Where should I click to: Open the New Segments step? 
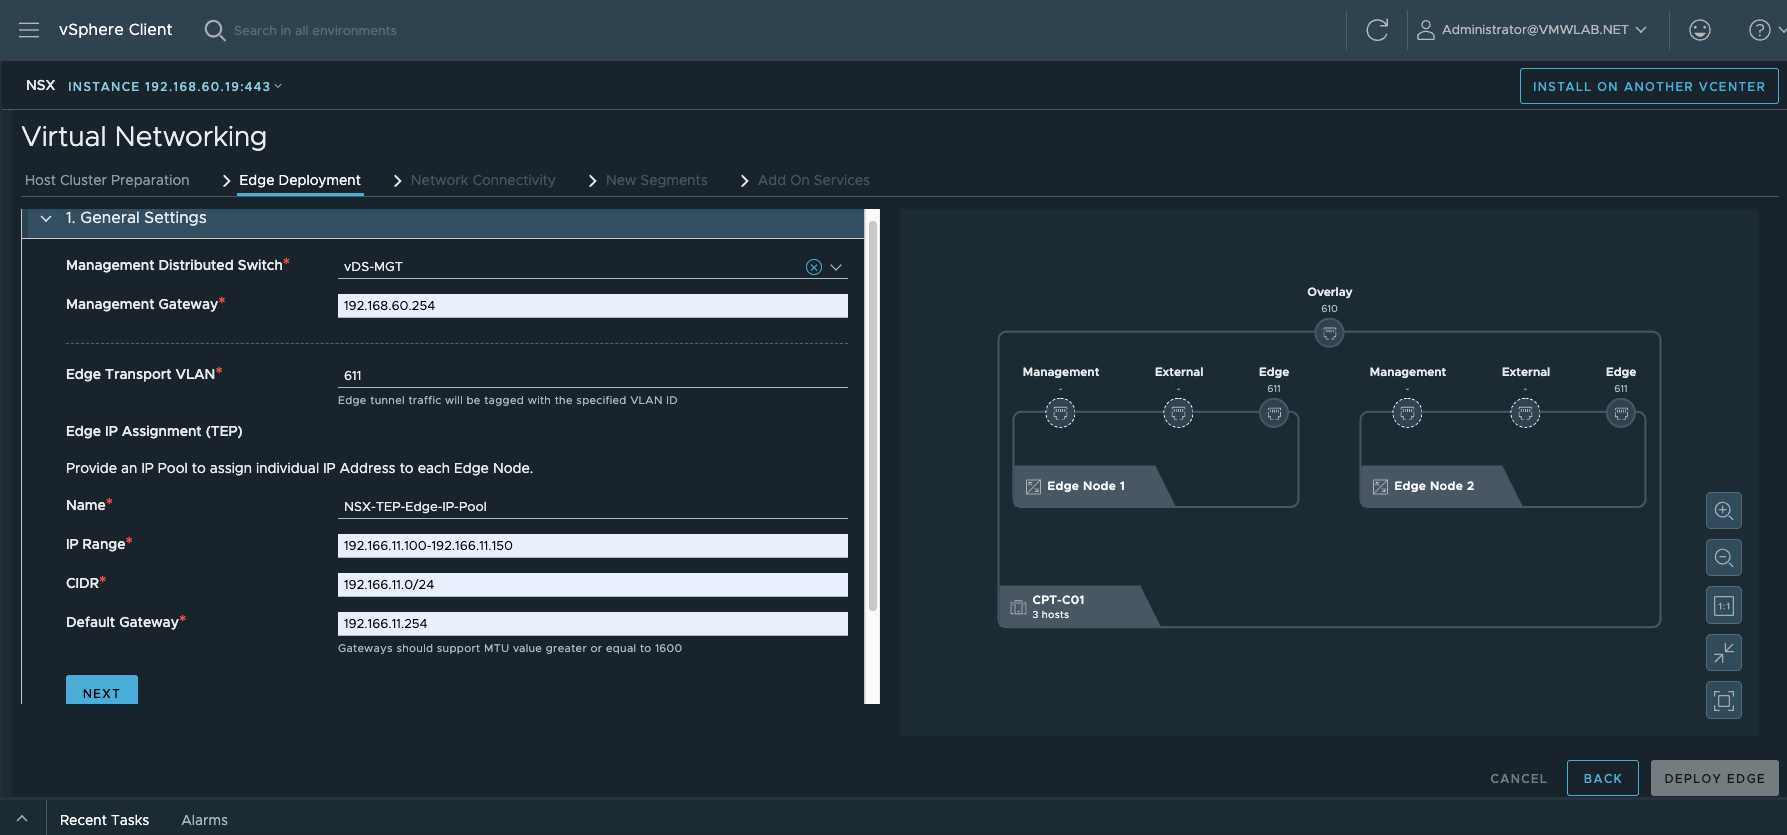click(656, 180)
